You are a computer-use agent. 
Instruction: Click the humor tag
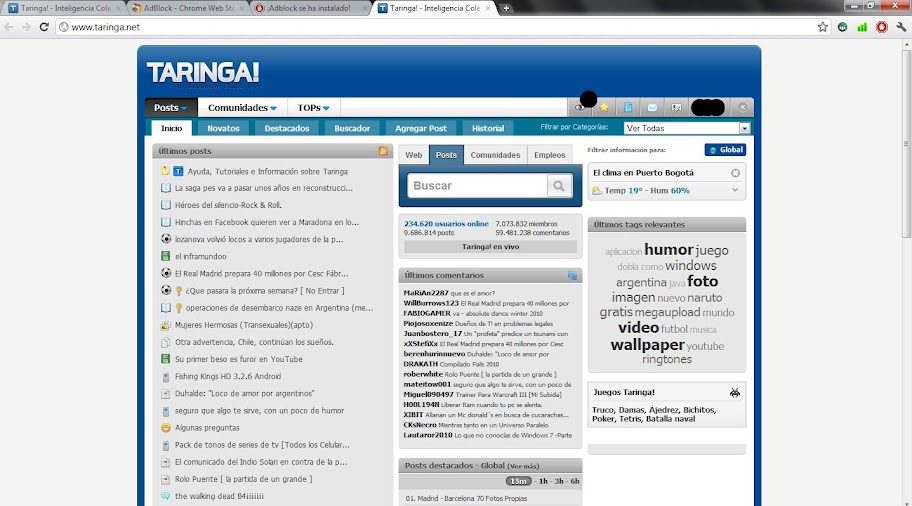click(x=668, y=250)
